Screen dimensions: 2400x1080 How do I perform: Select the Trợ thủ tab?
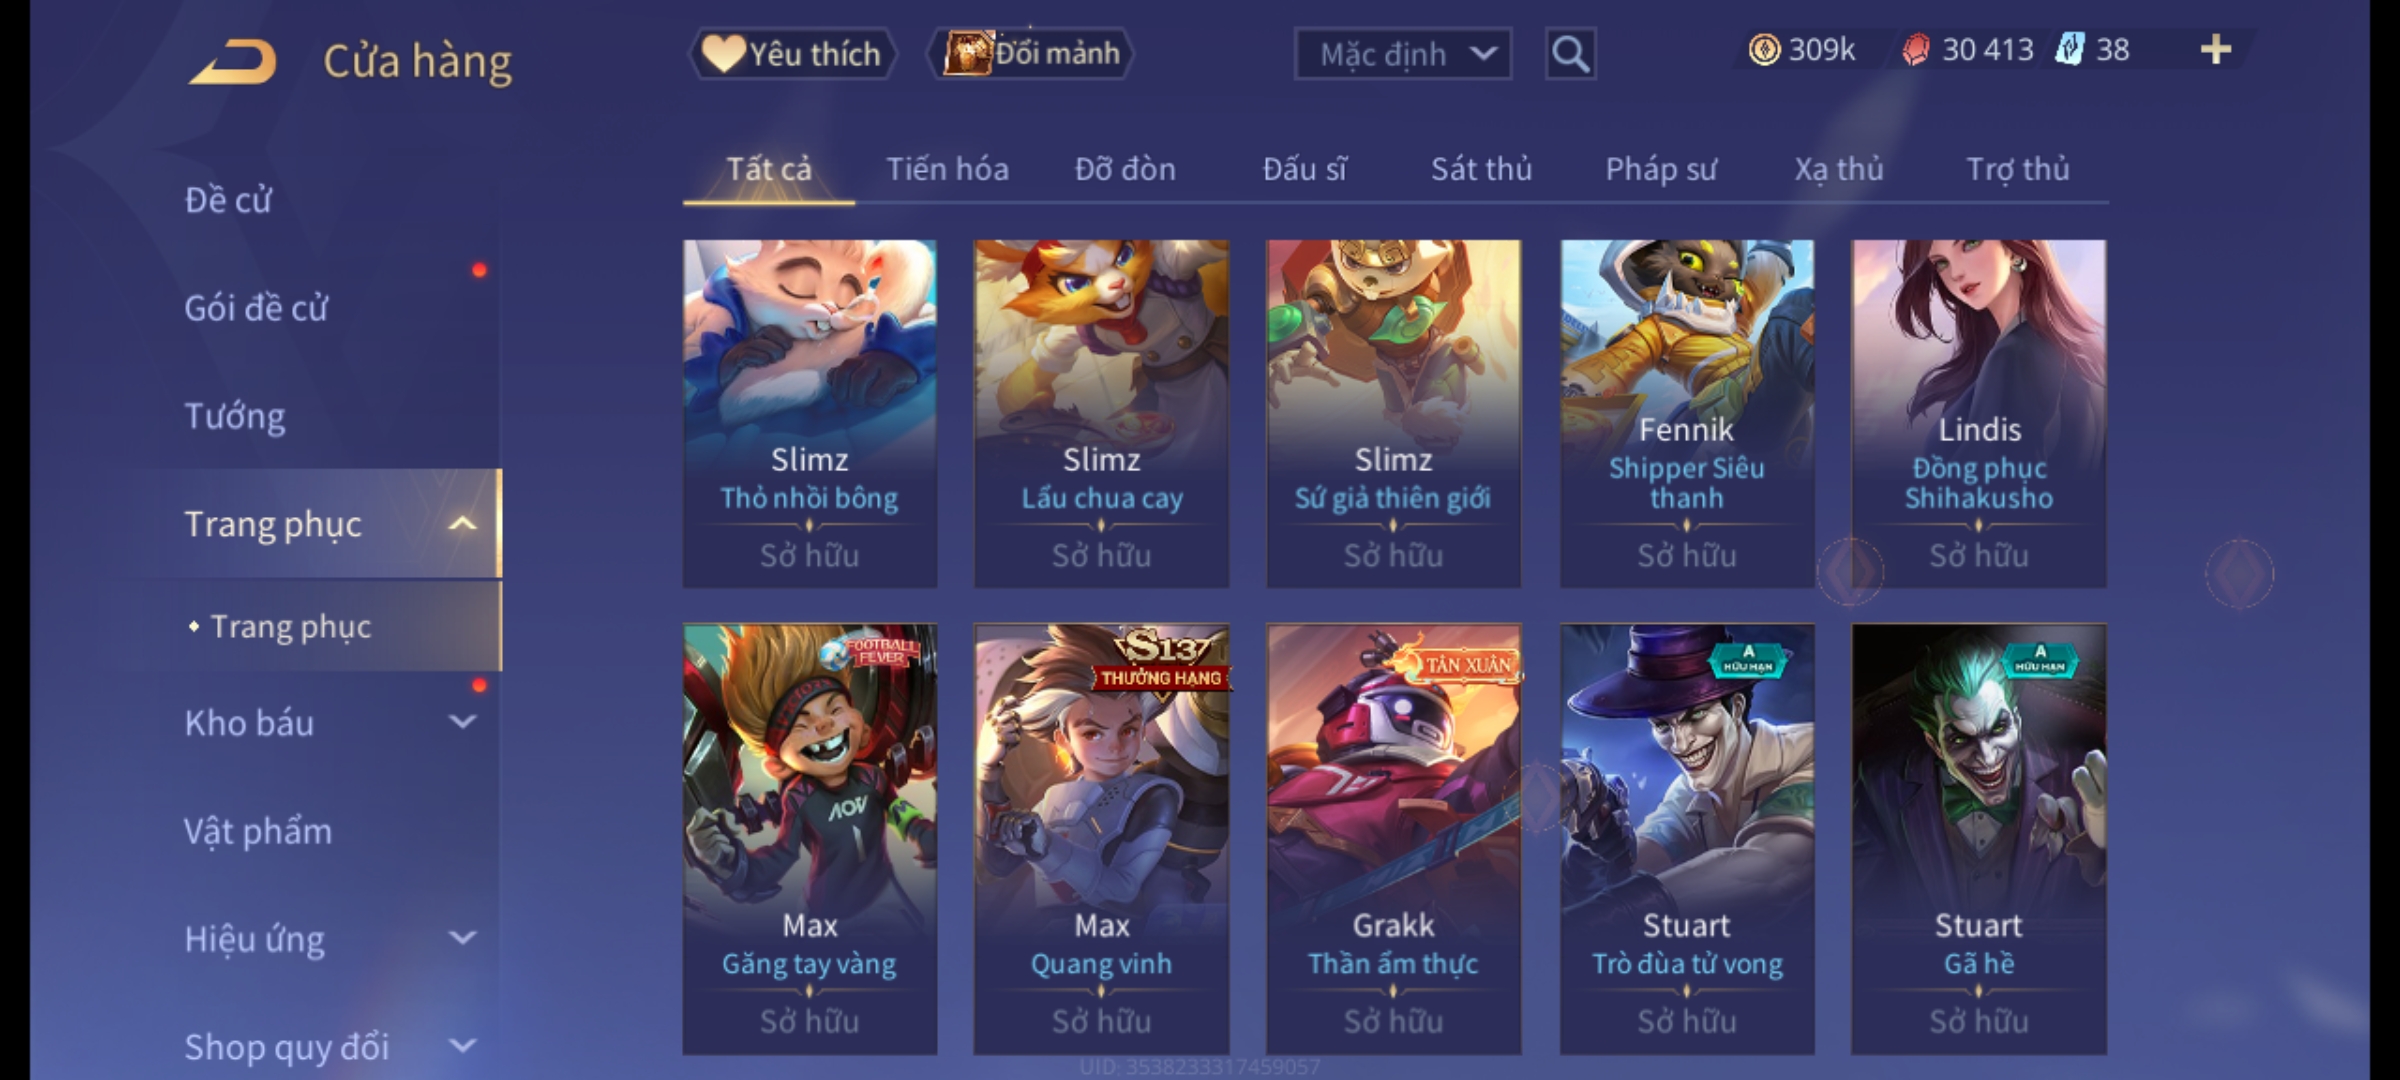(2018, 169)
